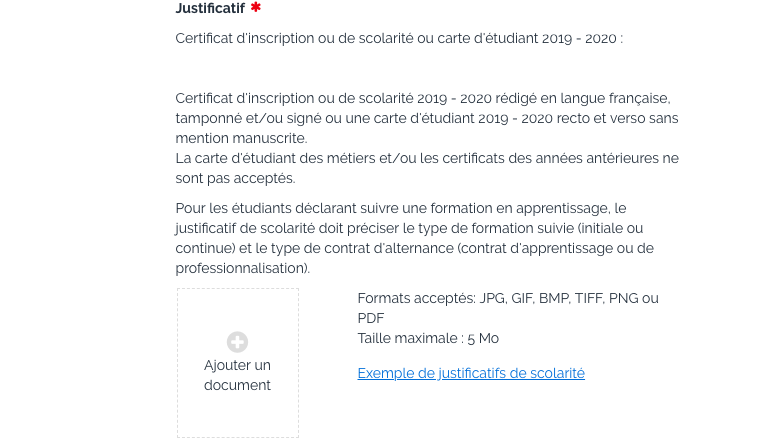Click the 'PDF' format text
The image size is (780, 447).
pyautogui.click(x=371, y=318)
